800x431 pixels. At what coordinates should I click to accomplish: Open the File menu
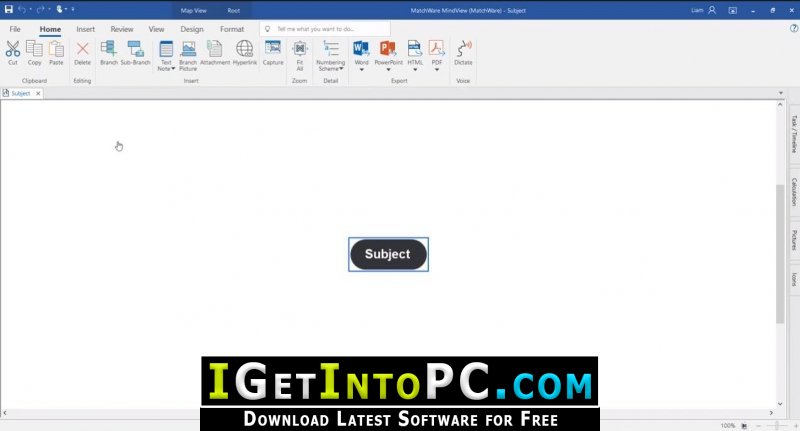tap(15, 29)
